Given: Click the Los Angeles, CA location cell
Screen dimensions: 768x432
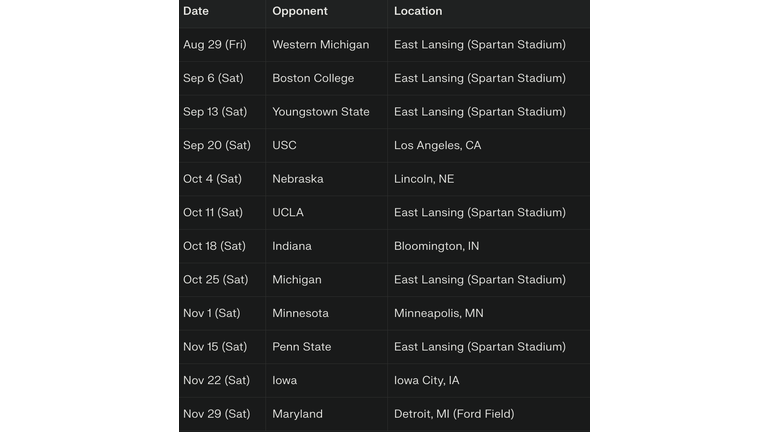Looking at the screenshot, I should 437,145.
